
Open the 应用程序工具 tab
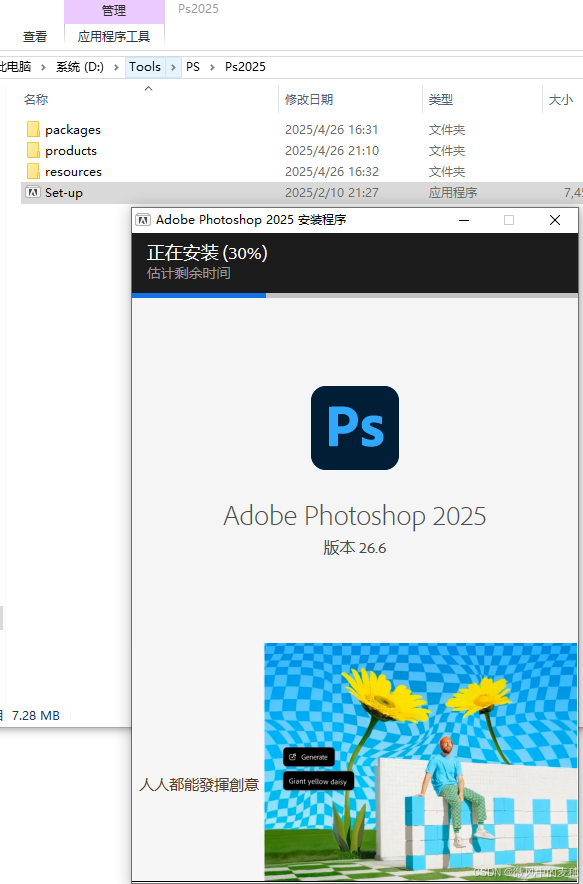pyautogui.click(x=114, y=37)
